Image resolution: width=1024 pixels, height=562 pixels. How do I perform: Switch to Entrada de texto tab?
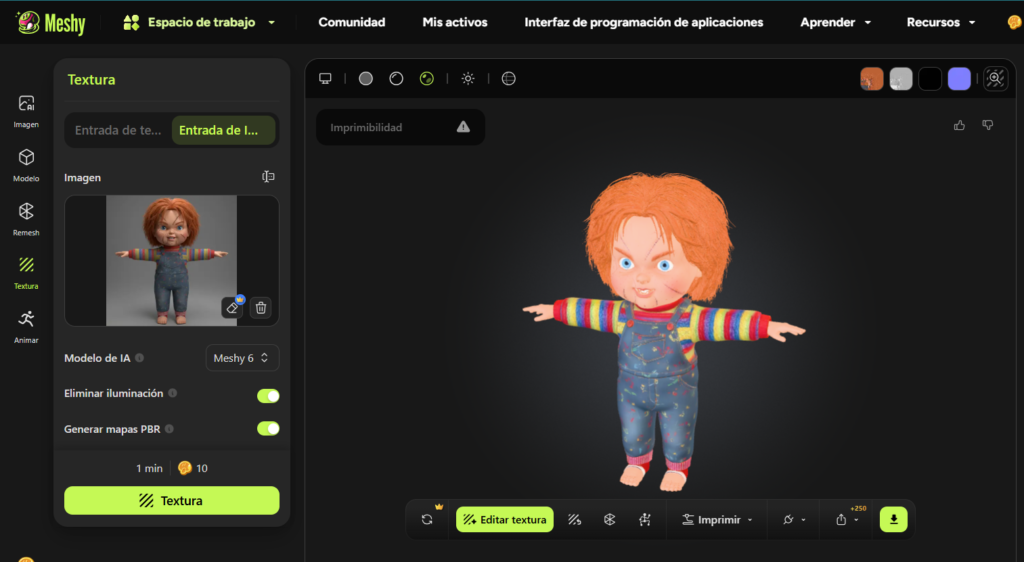118,130
